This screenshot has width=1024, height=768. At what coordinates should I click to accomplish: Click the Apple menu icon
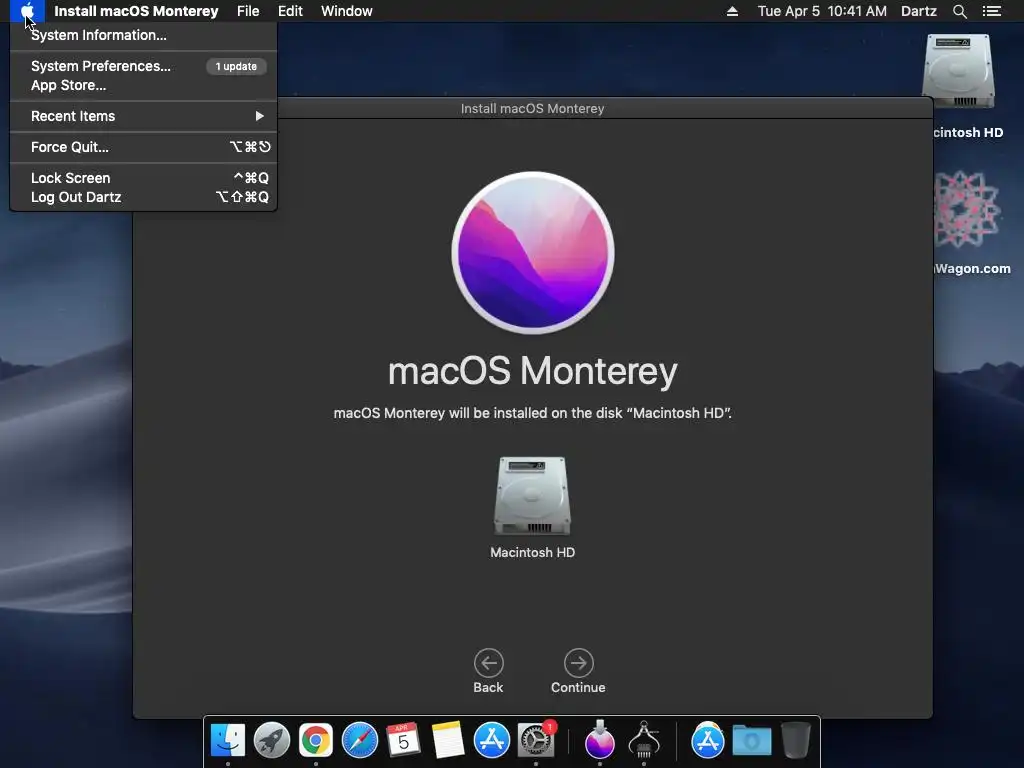pos(27,11)
